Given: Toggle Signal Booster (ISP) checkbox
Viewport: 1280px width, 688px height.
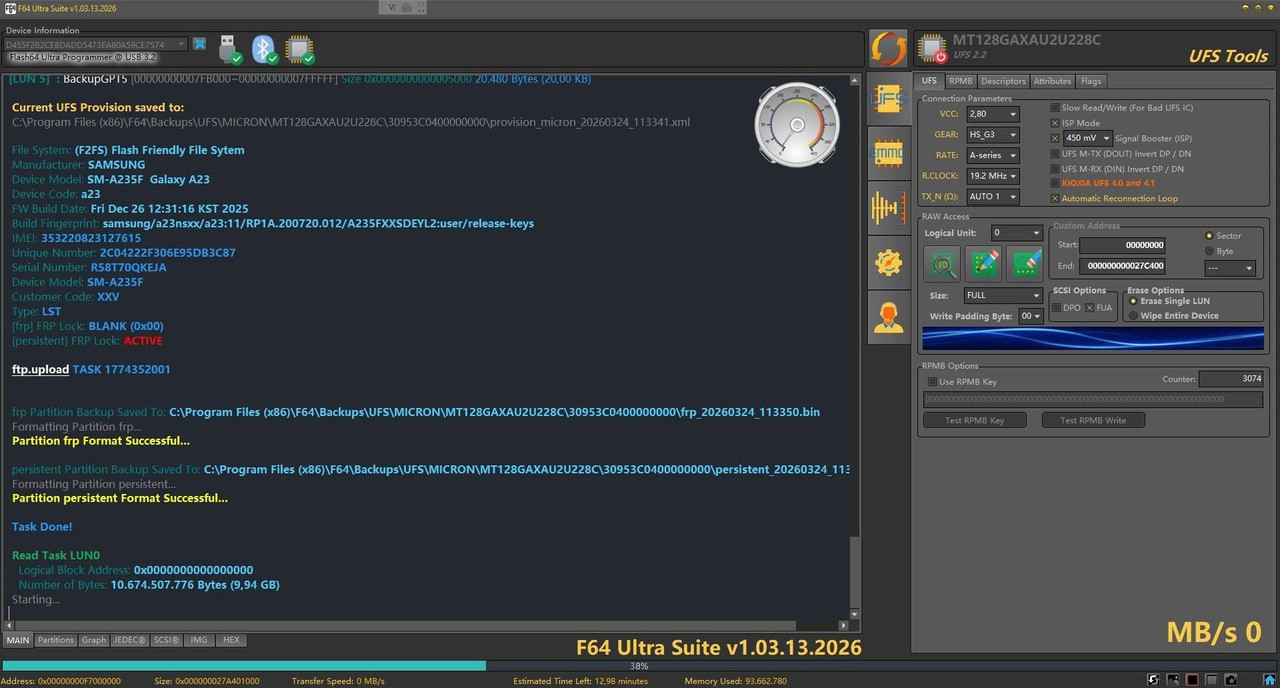Looking at the screenshot, I should coord(1055,138).
